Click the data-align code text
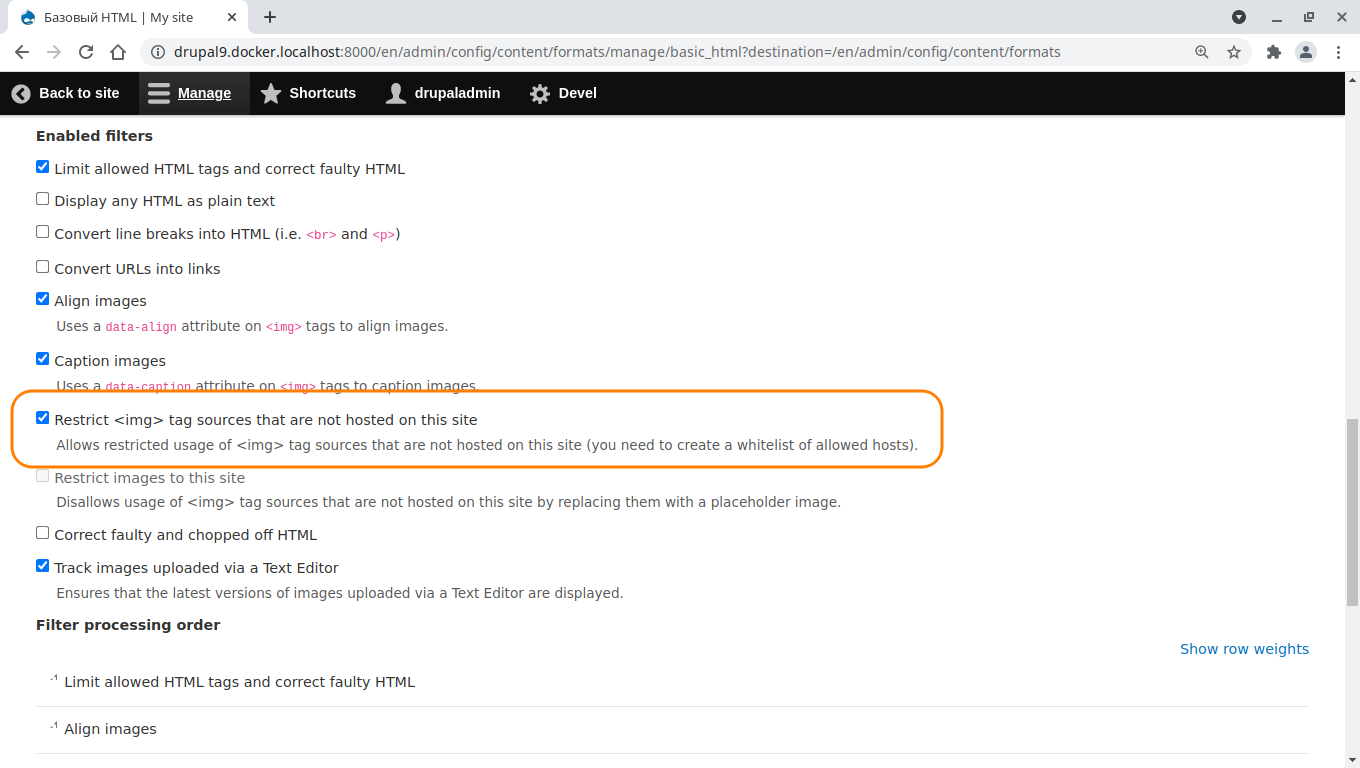 point(141,327)
